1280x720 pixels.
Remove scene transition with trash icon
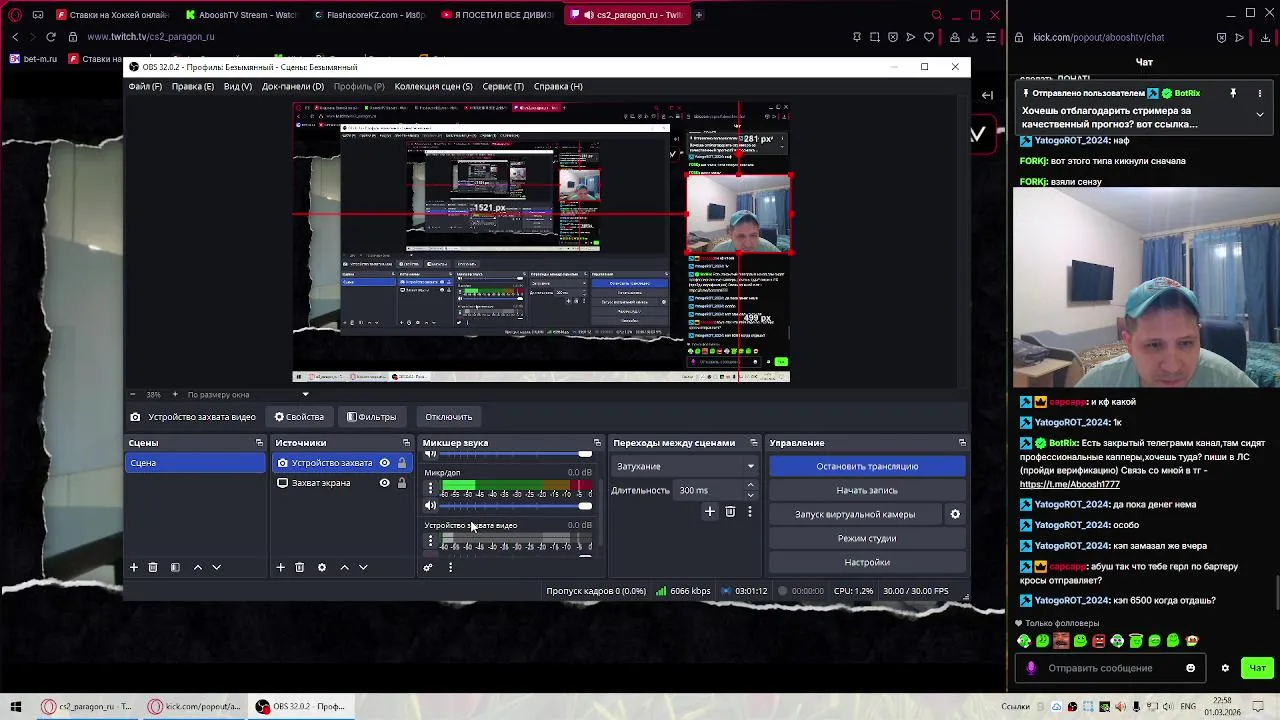point(730,511)
